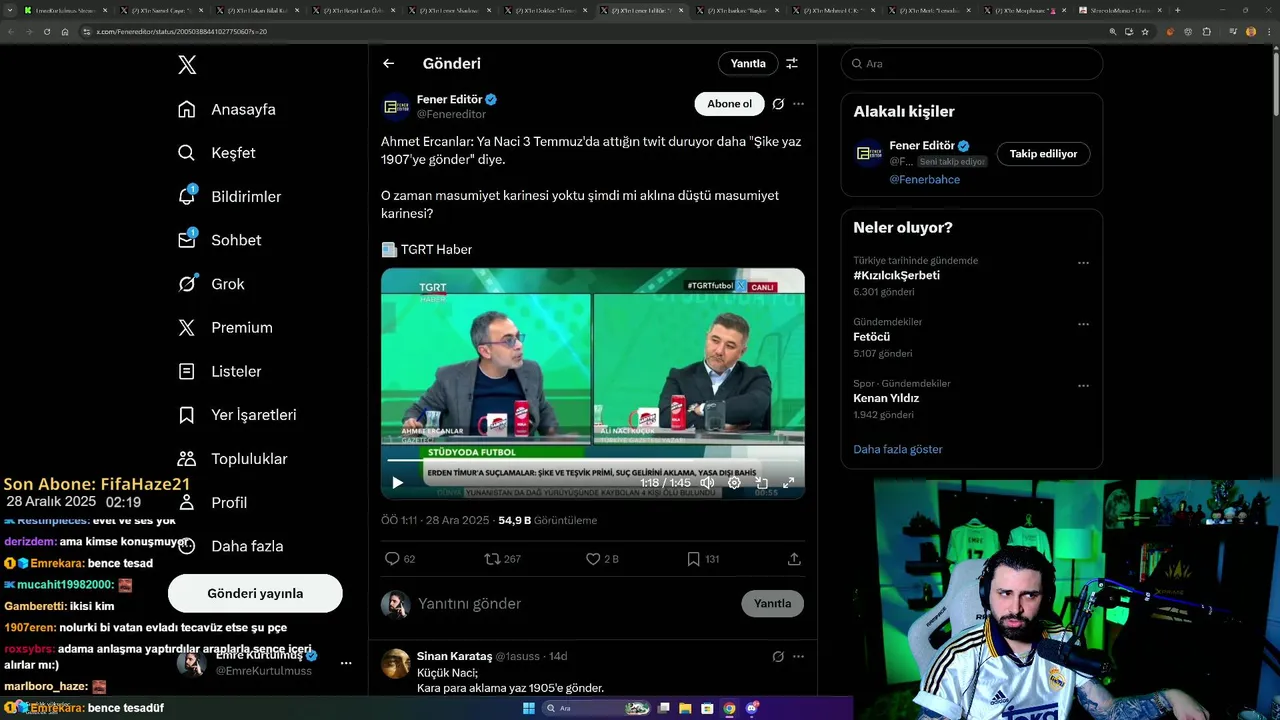Open the Fetöcü trending topic
This screenshot has height=720, width=1280.
871,337
